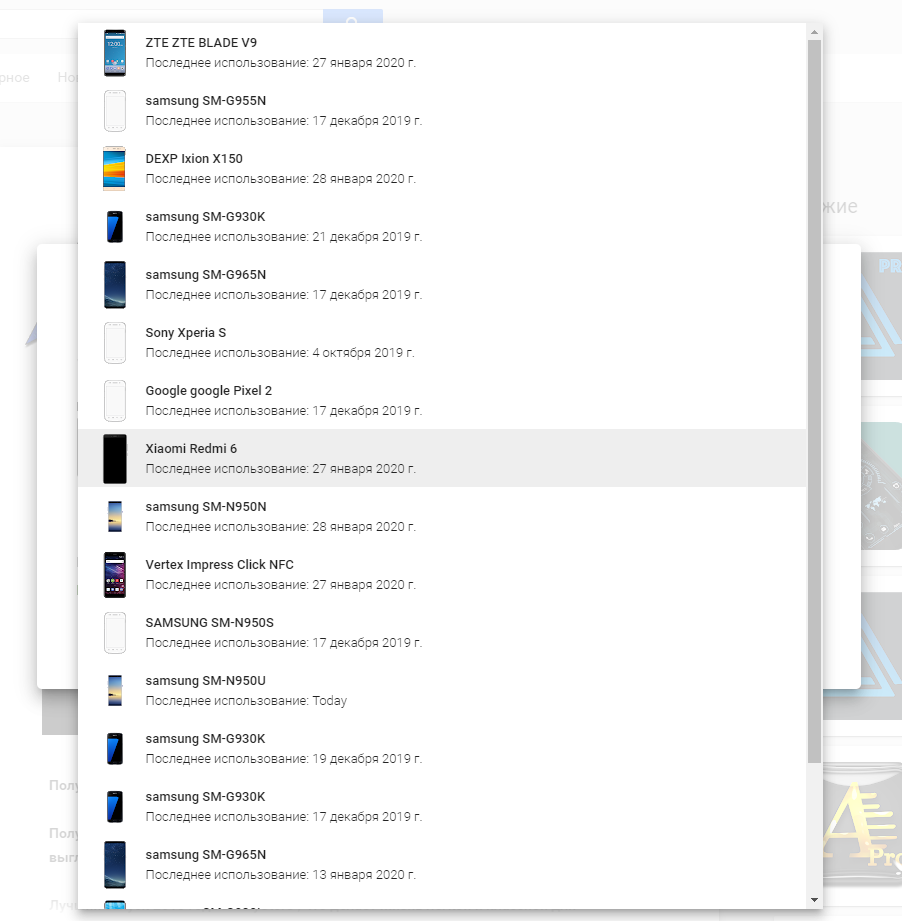This screenshot has height=921, width=902.
Task: Click the blank phone icon beside samsung SM-G955N
Action: pyautogui.click(x=115, y=111)
